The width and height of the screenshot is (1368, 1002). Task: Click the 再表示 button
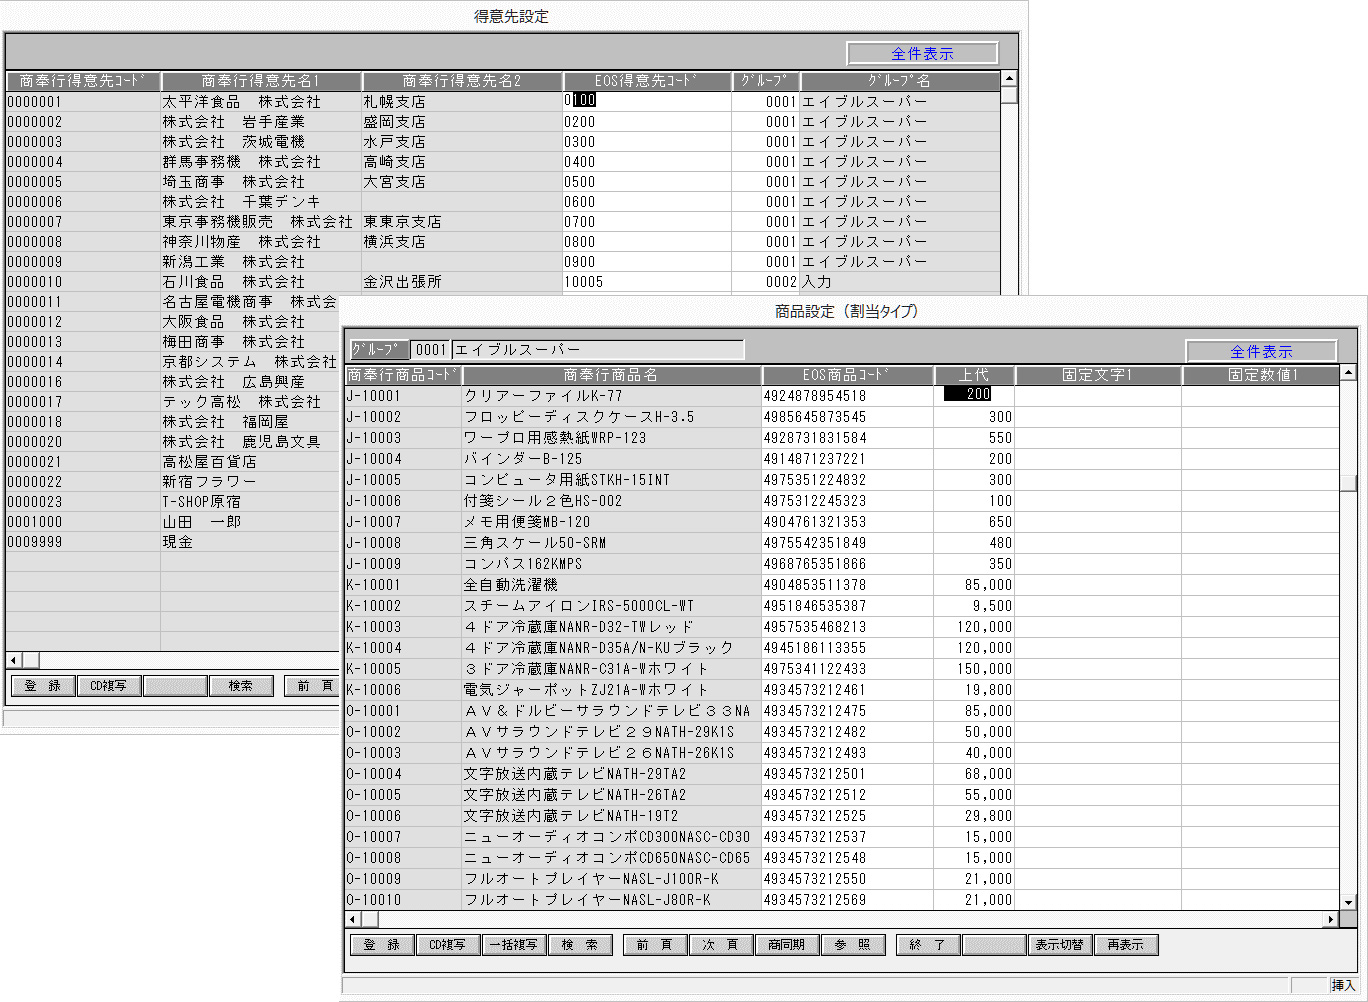click(1126, 945)
